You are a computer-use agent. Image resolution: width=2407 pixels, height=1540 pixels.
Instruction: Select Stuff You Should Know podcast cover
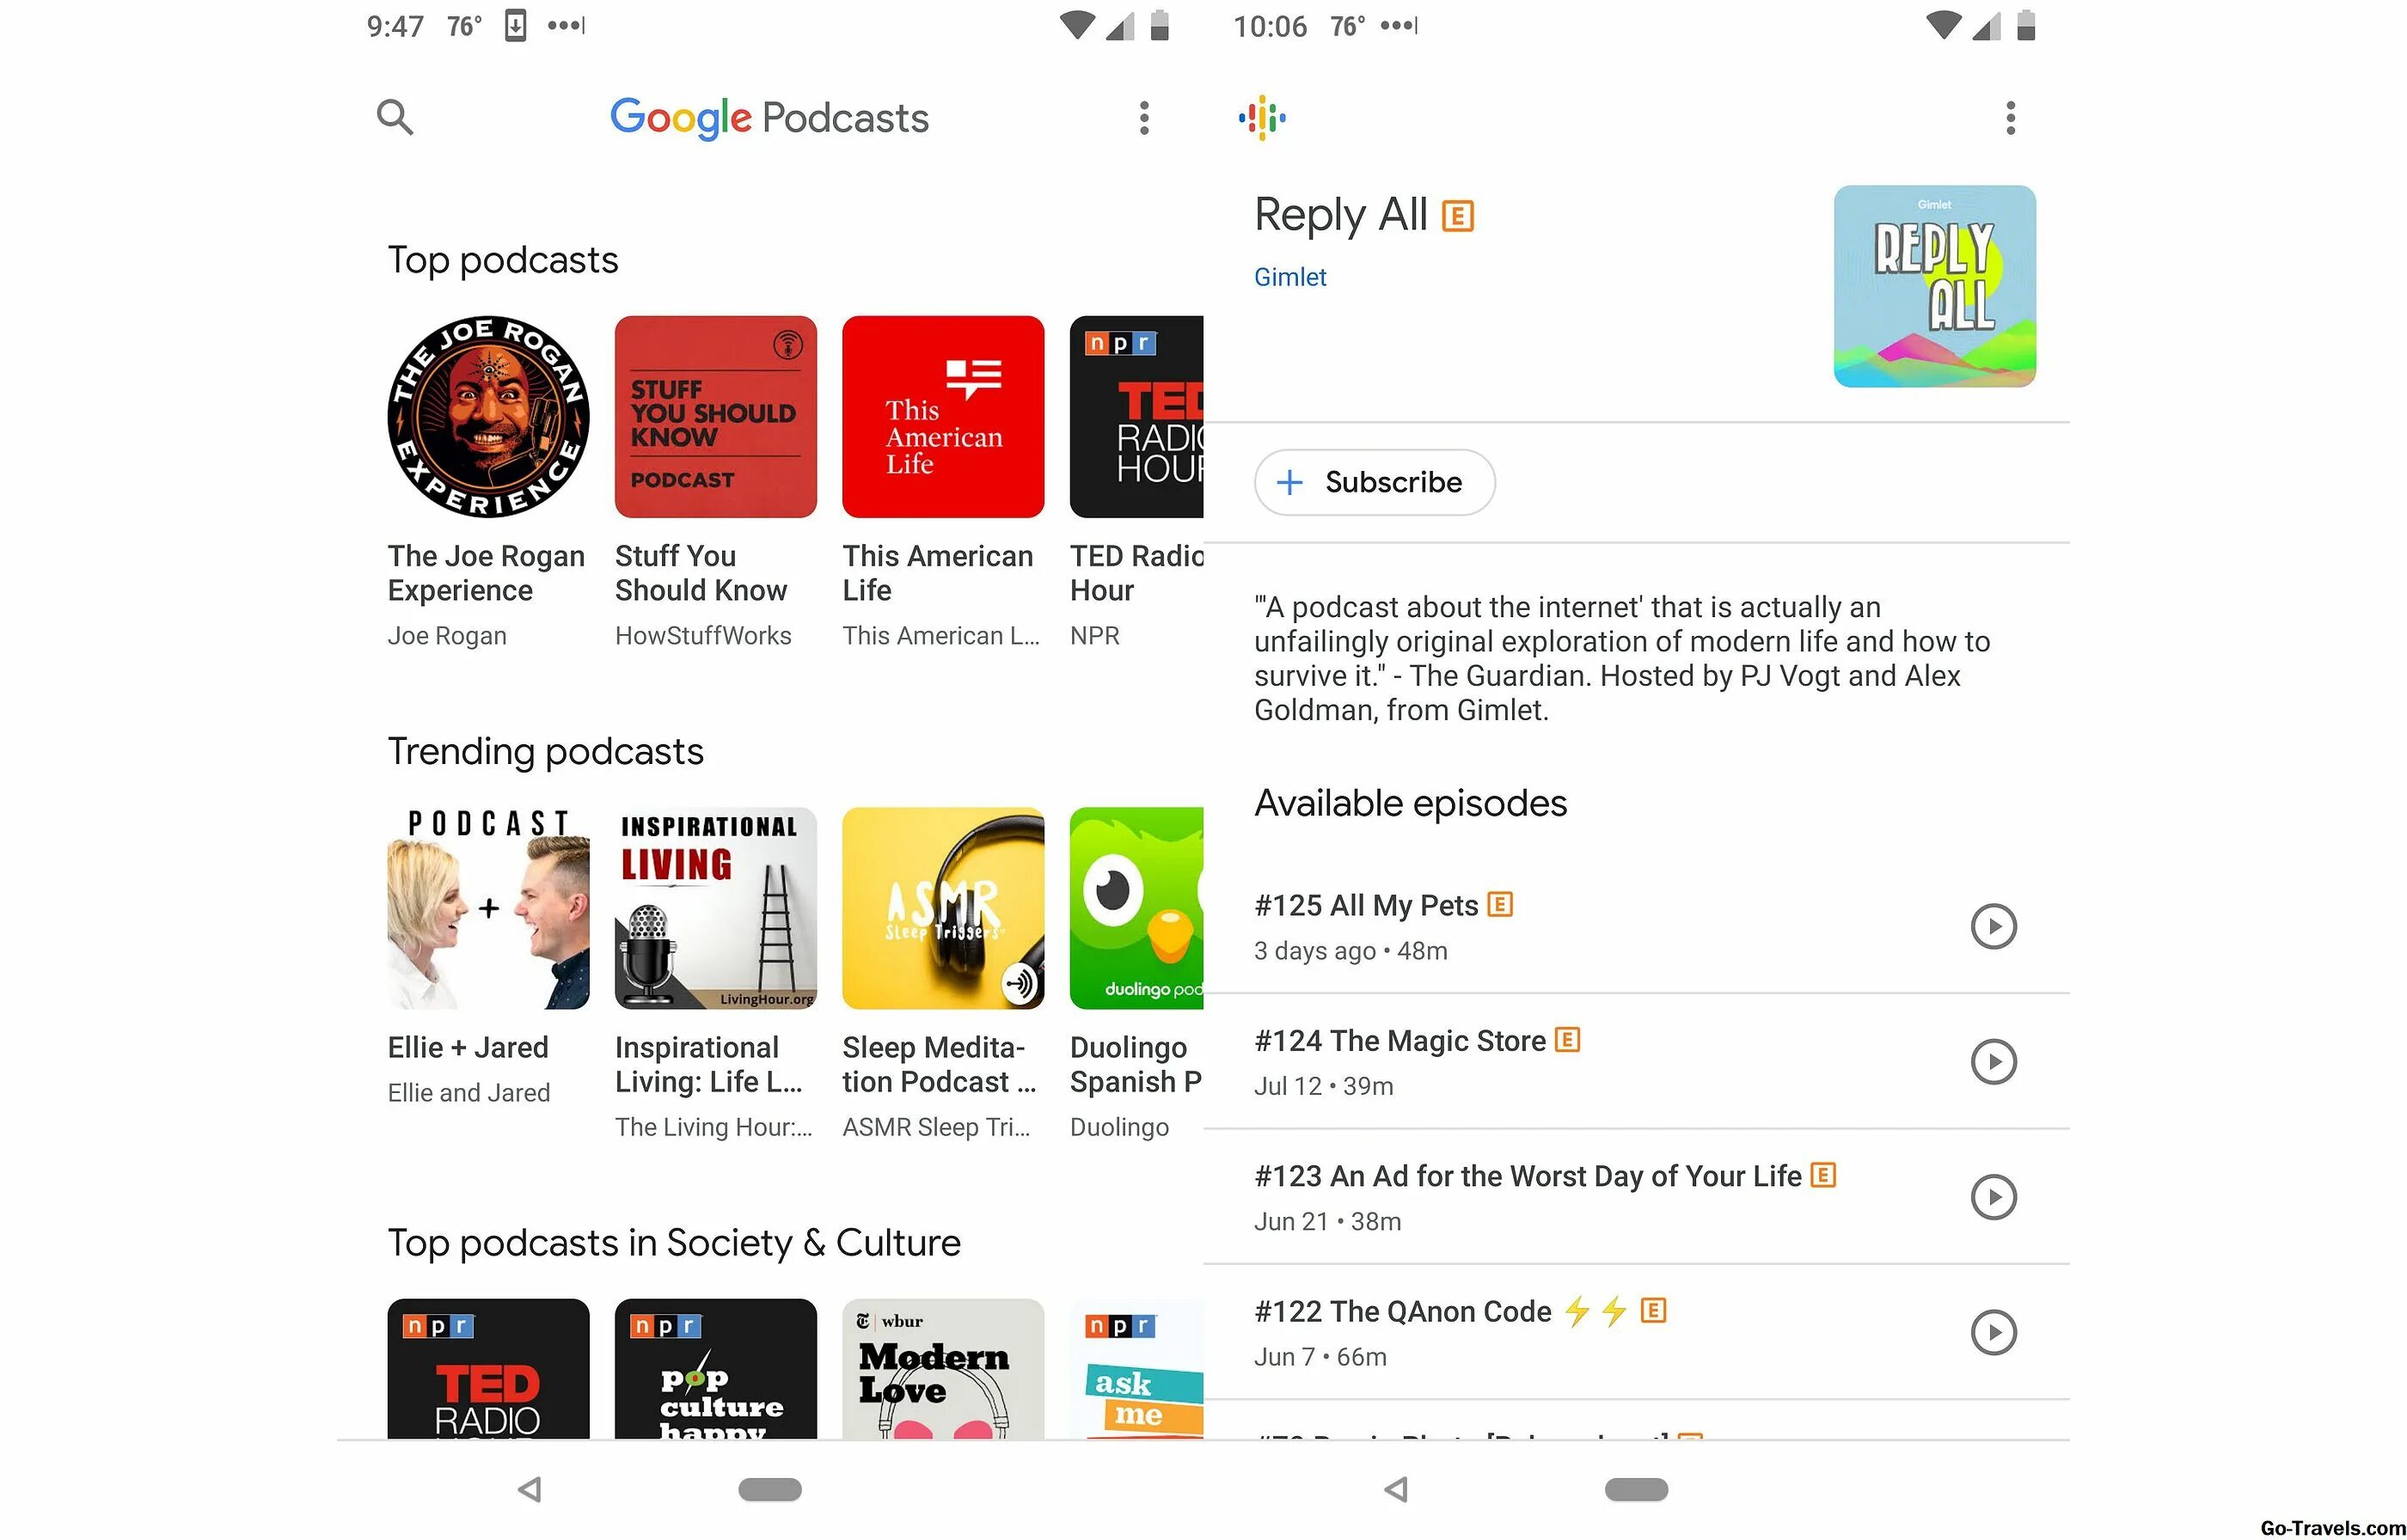pos(715,417)
